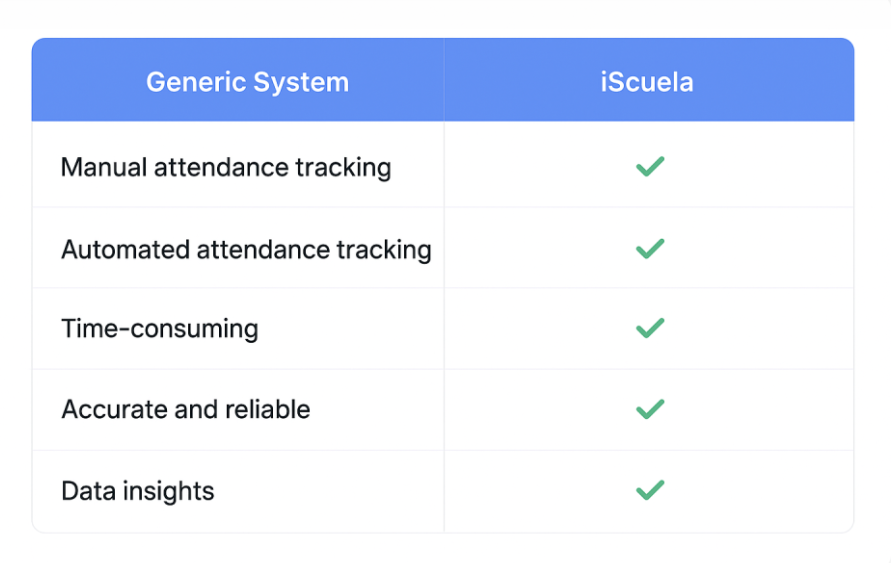Click the checkmark in the Manual attendance tracking row

pos(650,166)
